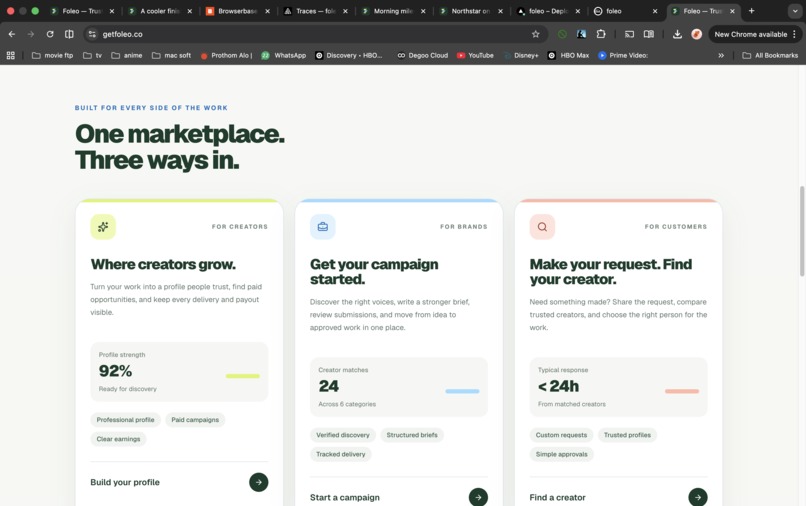The width and height of the screenshot is (806, 506).
Task: Switch to the Morning tab
Action: click(x=392, y=11)
